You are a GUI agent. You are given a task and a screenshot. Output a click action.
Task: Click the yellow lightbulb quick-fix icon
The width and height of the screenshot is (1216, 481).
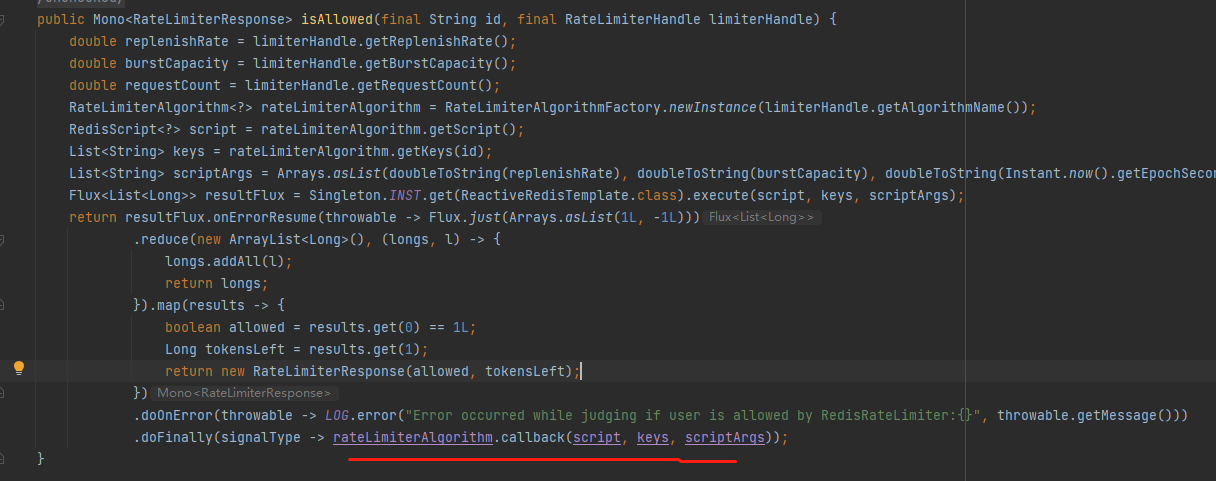pyautogui.click(x=17, y=368)
